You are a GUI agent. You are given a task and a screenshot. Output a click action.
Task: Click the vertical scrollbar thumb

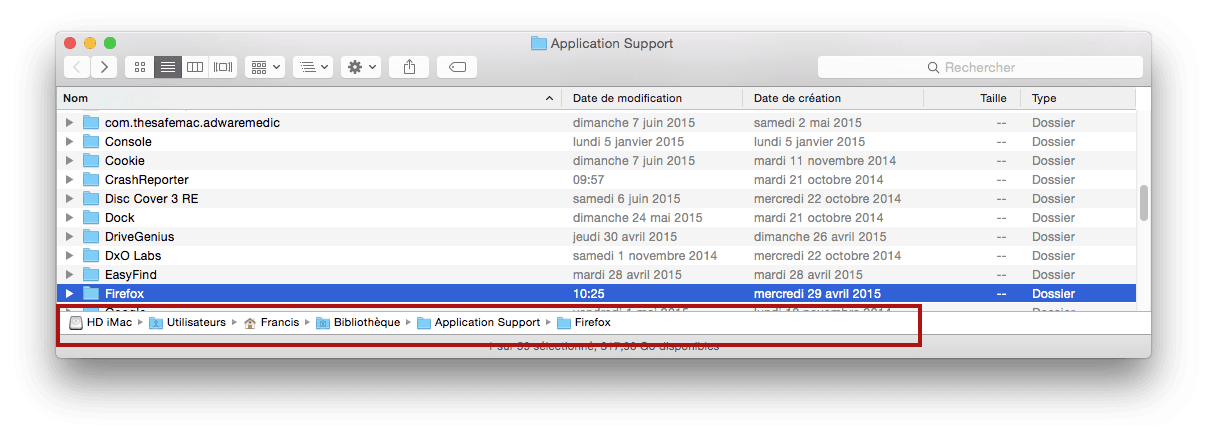[x=1143, y=203]
